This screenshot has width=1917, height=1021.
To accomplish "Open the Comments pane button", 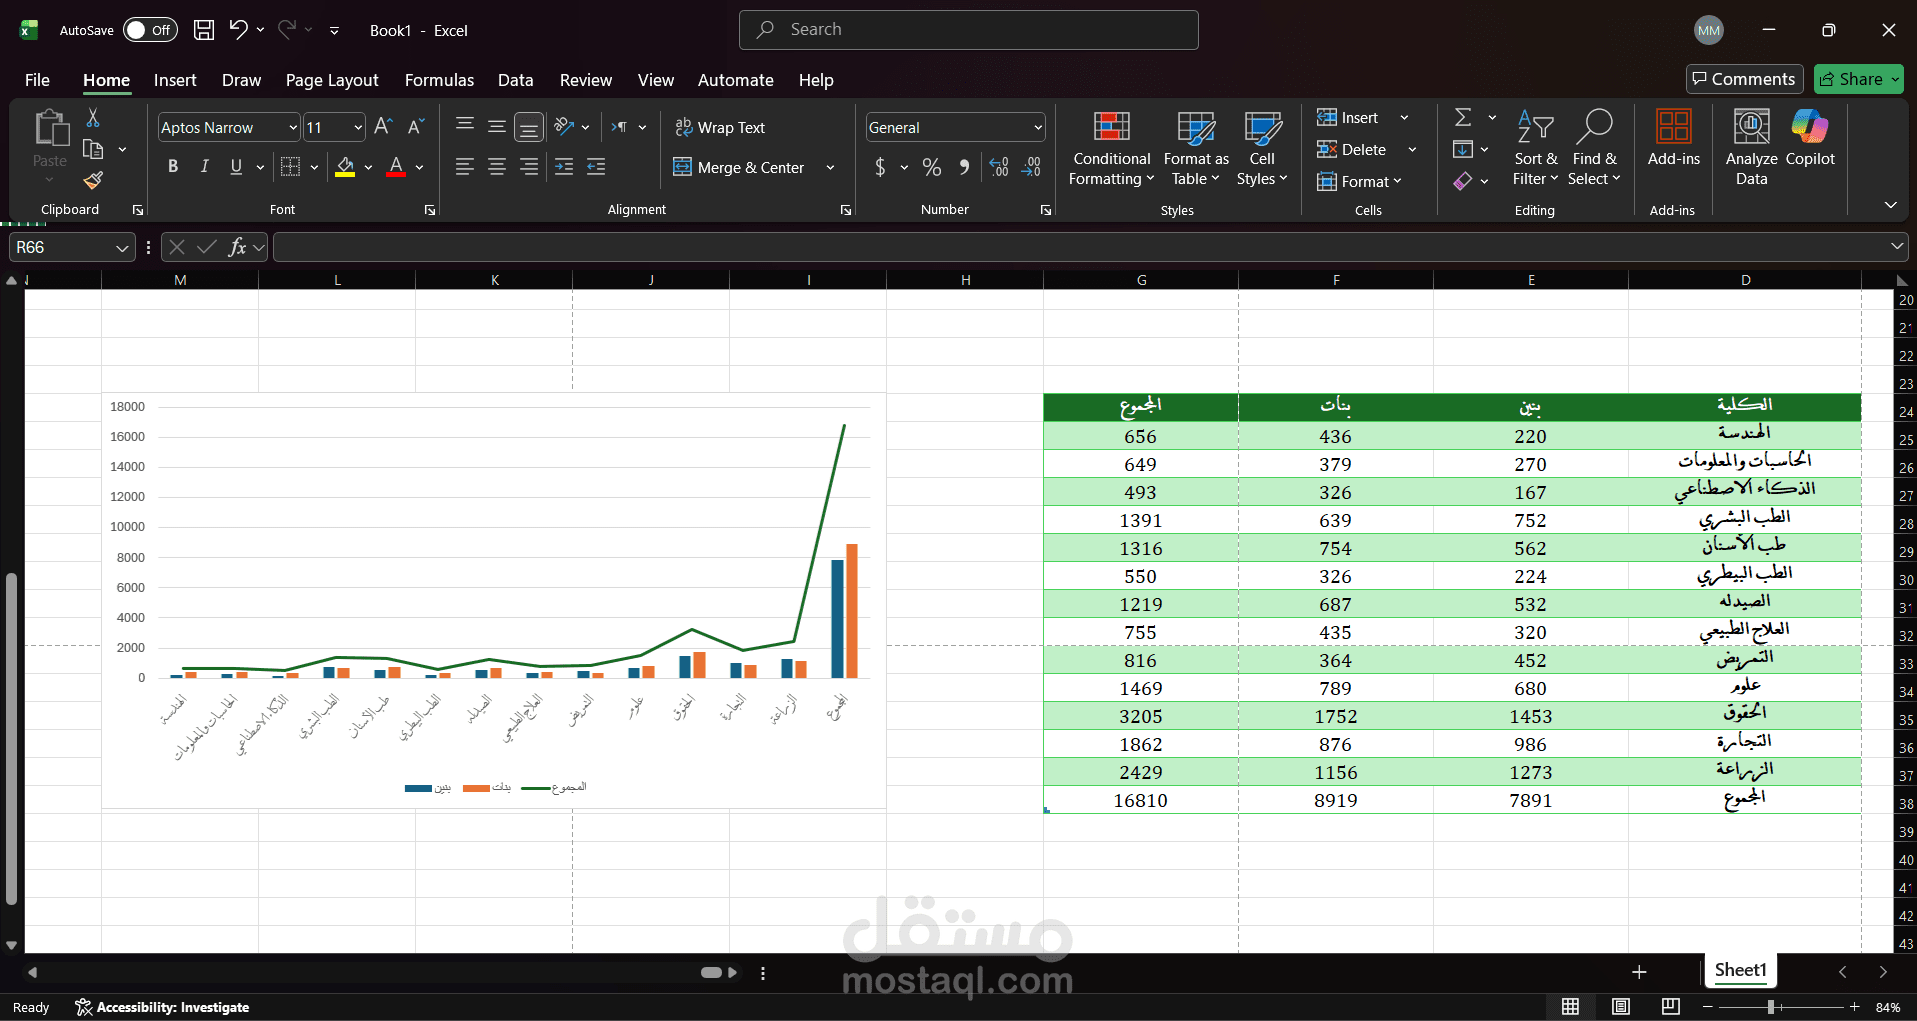I will click(x=1744, y=79).
